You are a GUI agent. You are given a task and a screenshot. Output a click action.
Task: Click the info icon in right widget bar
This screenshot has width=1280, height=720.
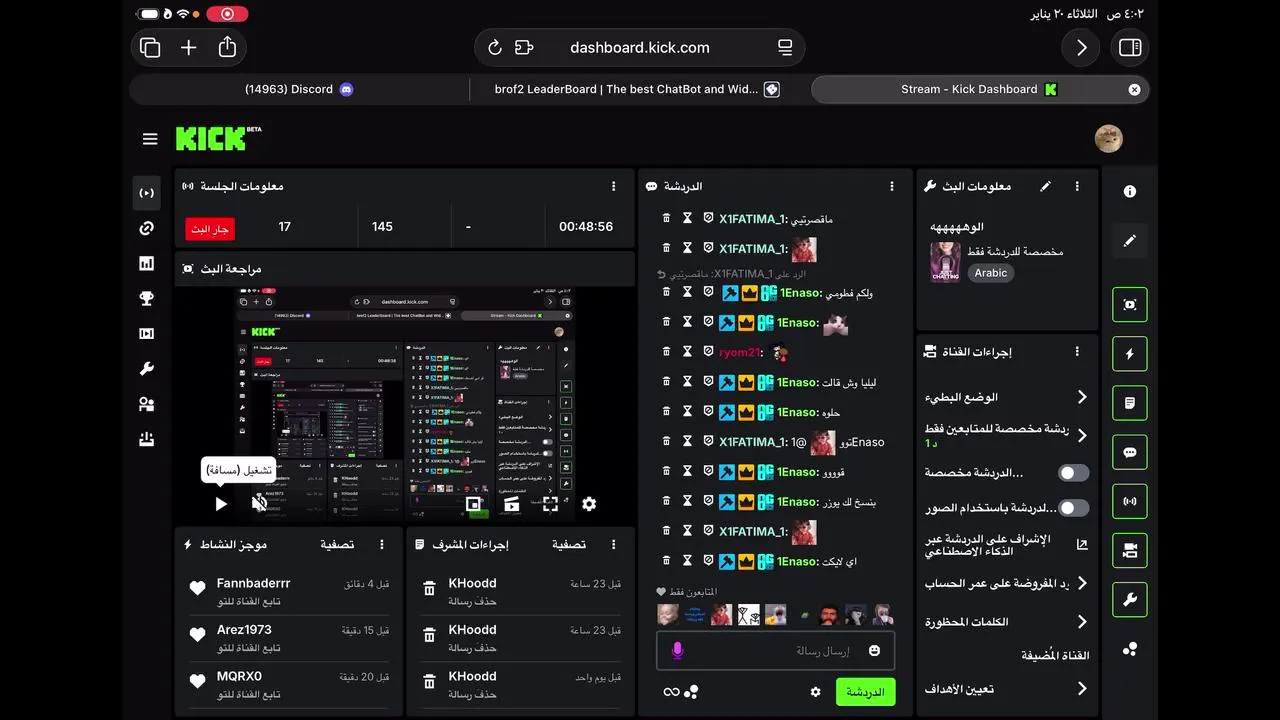point(1130,191)
